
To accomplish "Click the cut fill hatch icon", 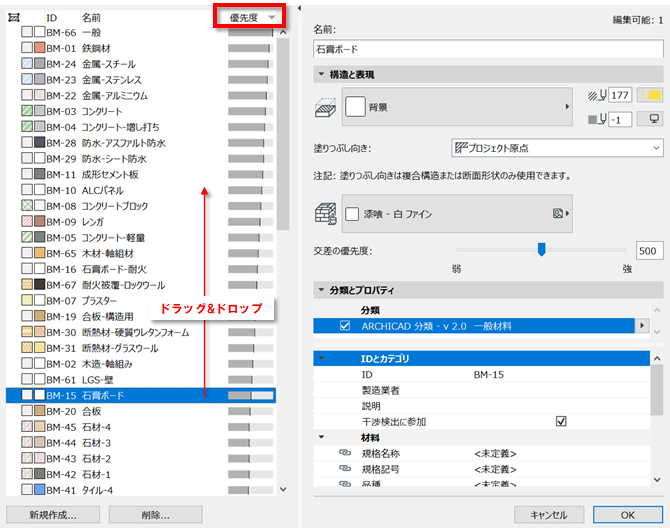I will click(x=326, y=107).
